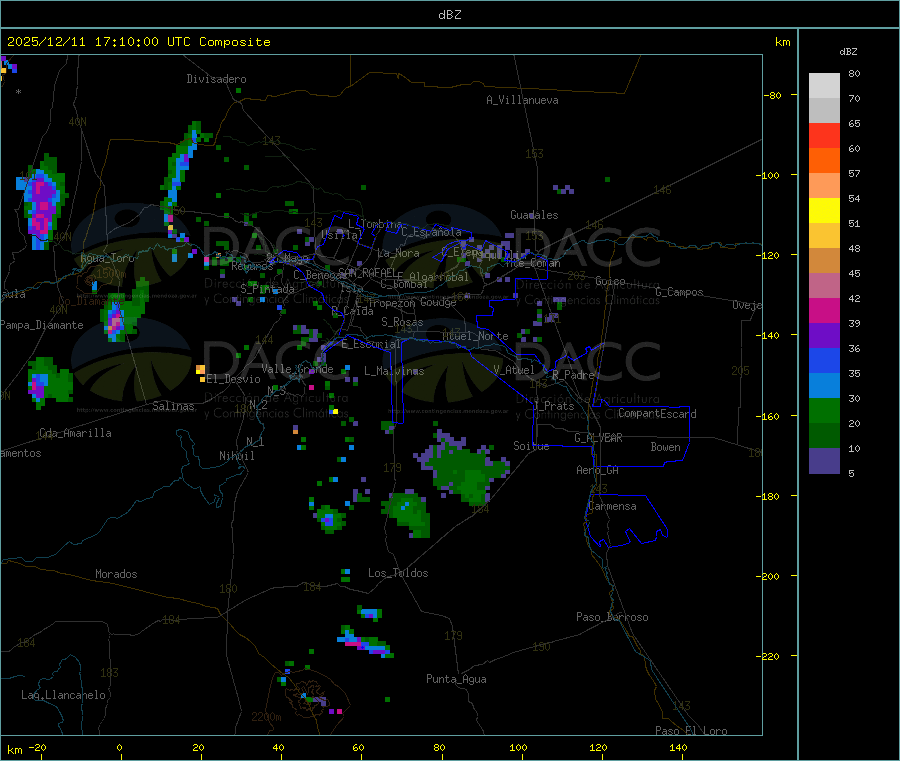Click the magenta 39-42 dBZ legend swatch
This screenshot has width=900, height=761.
point(824,310)
